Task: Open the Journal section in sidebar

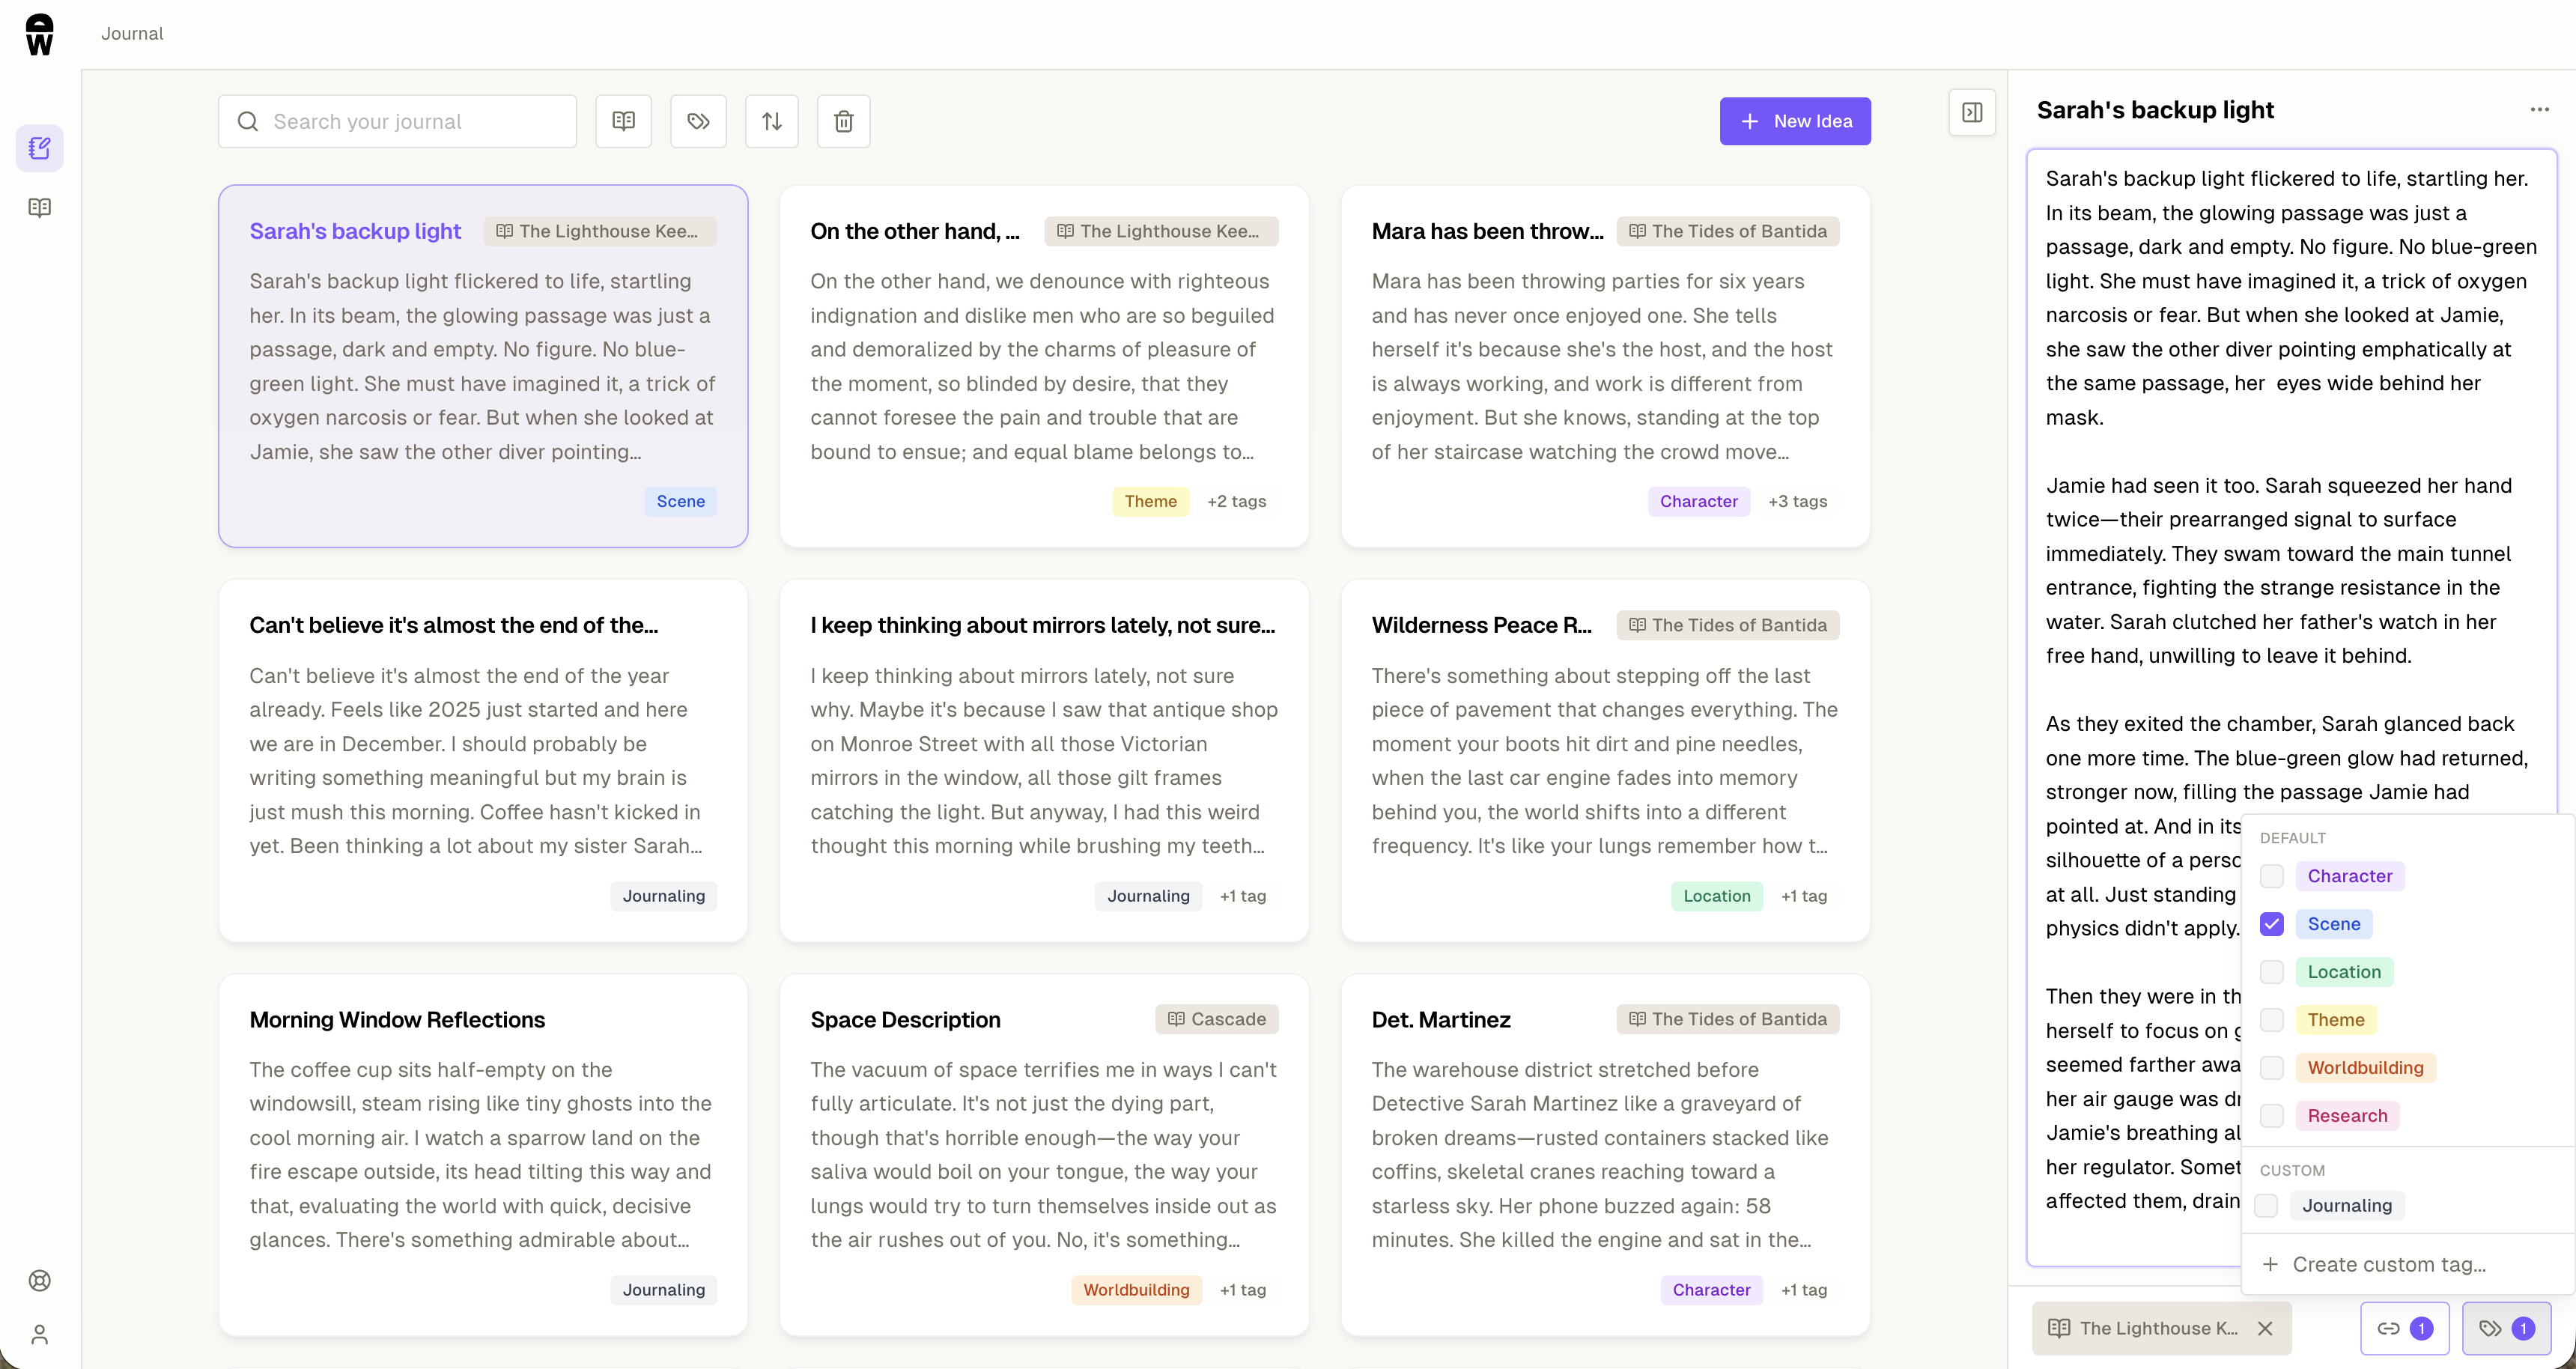Action: click(x=40, y=148)
